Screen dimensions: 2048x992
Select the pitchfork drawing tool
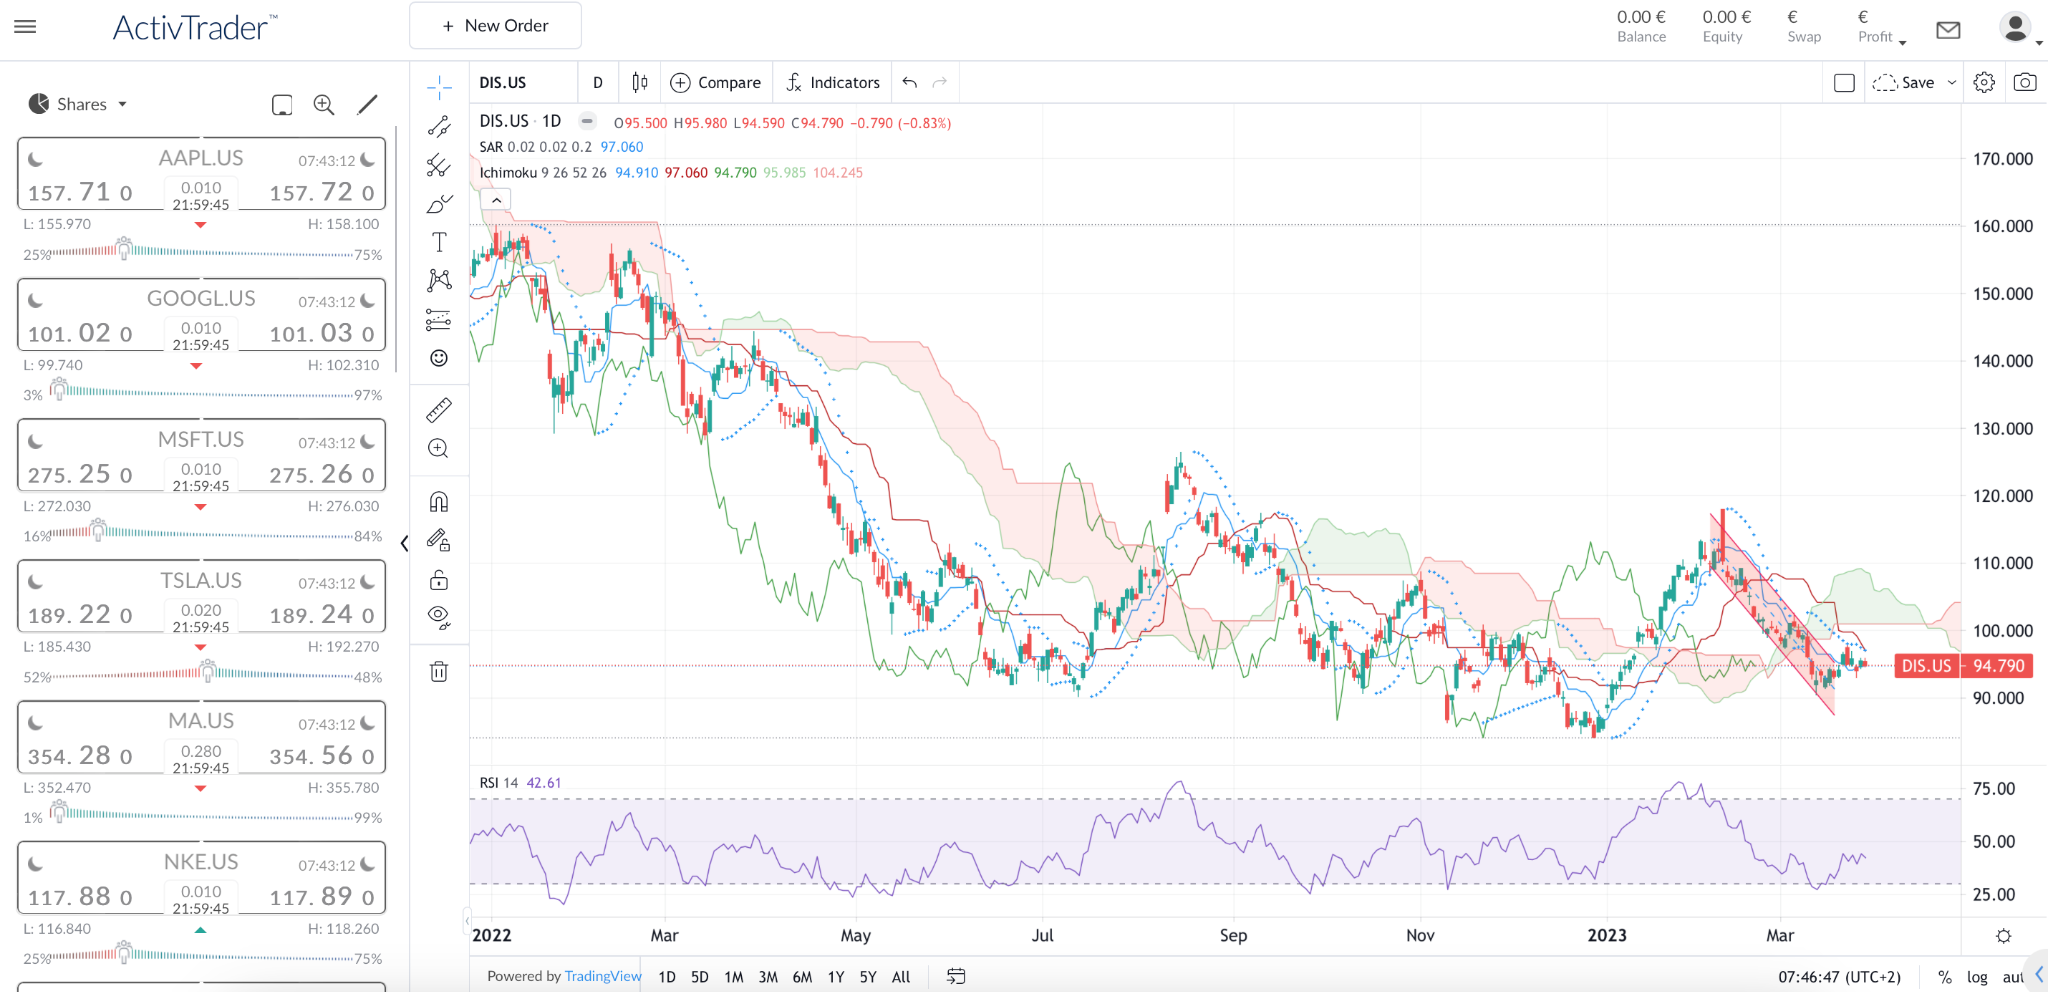439,165
